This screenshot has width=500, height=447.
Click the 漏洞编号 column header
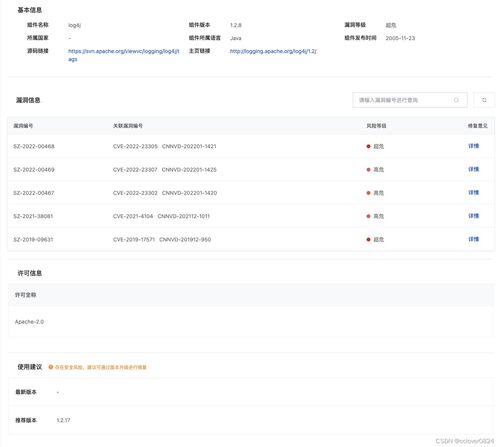[x=23, y=126]
